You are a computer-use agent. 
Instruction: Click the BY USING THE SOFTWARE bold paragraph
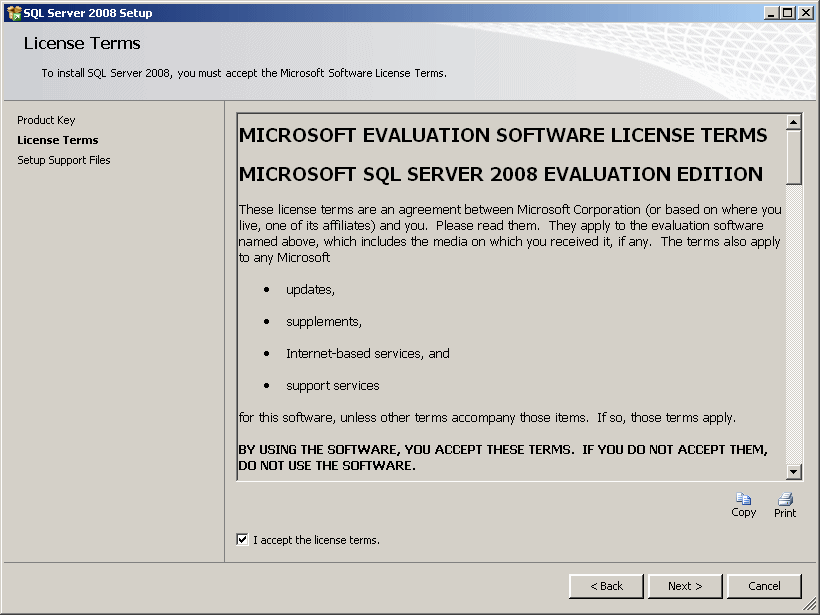tap(503, 458)
